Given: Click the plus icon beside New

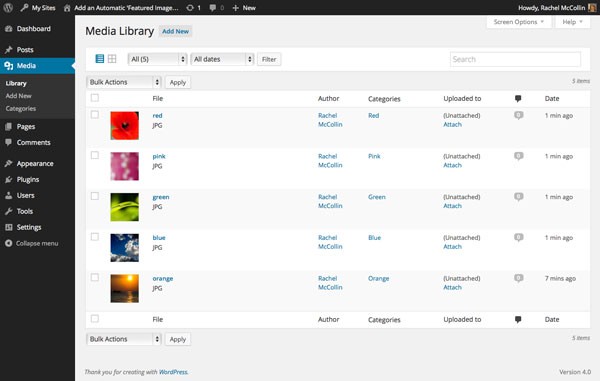Looking at the screenshot, I should click(235, 8).
